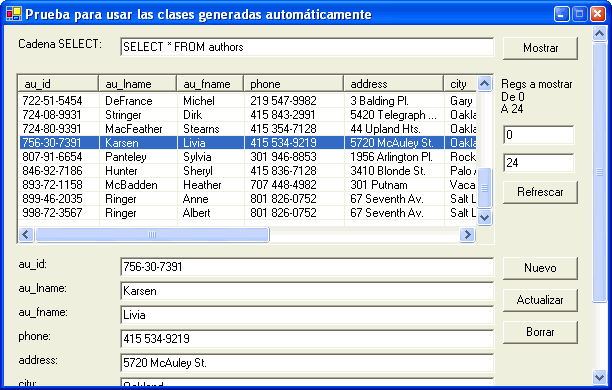Click the form's scroll down arrow
The width and height of the screenshot is (612, 390).
coord(599,377)
